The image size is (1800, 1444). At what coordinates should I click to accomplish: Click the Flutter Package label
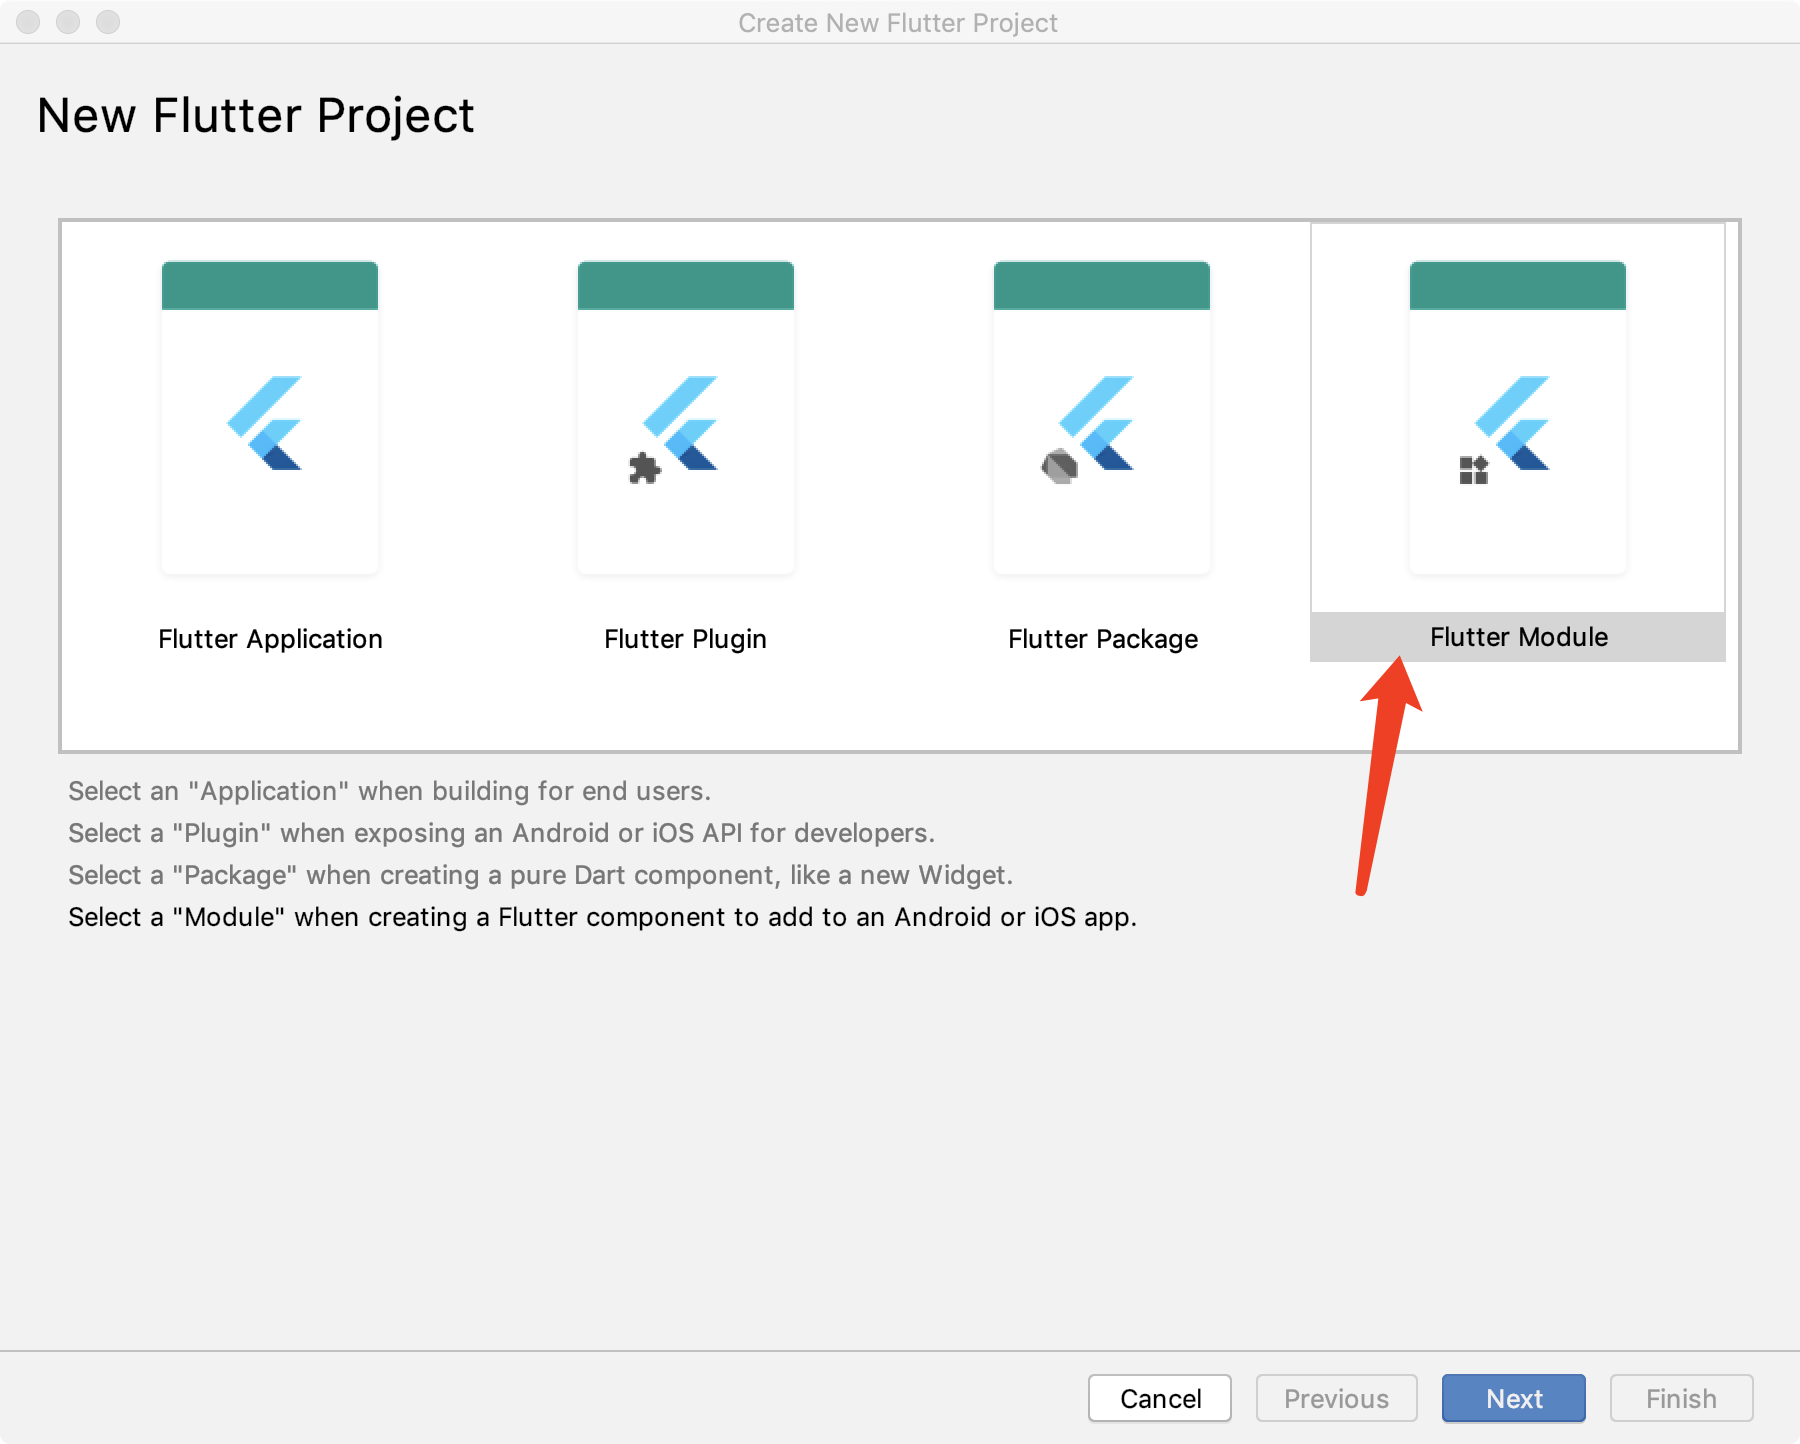[1103, 639]
